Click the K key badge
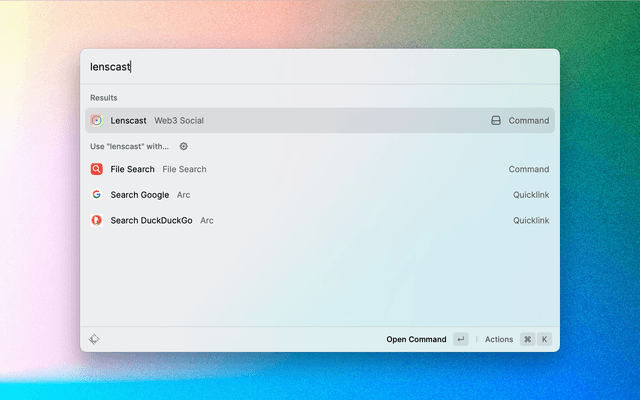 [x=545, y=339]
